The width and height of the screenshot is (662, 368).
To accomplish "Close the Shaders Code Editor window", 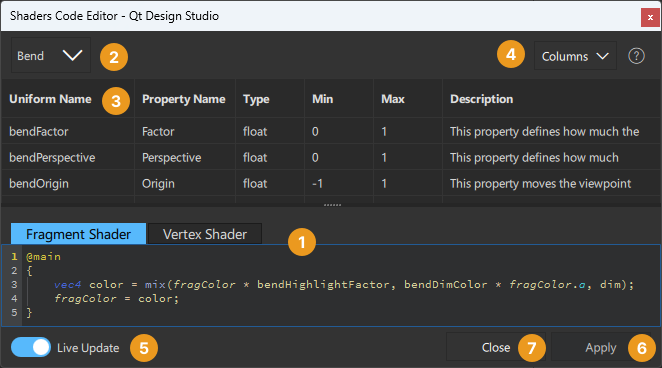I will point(650,18).
